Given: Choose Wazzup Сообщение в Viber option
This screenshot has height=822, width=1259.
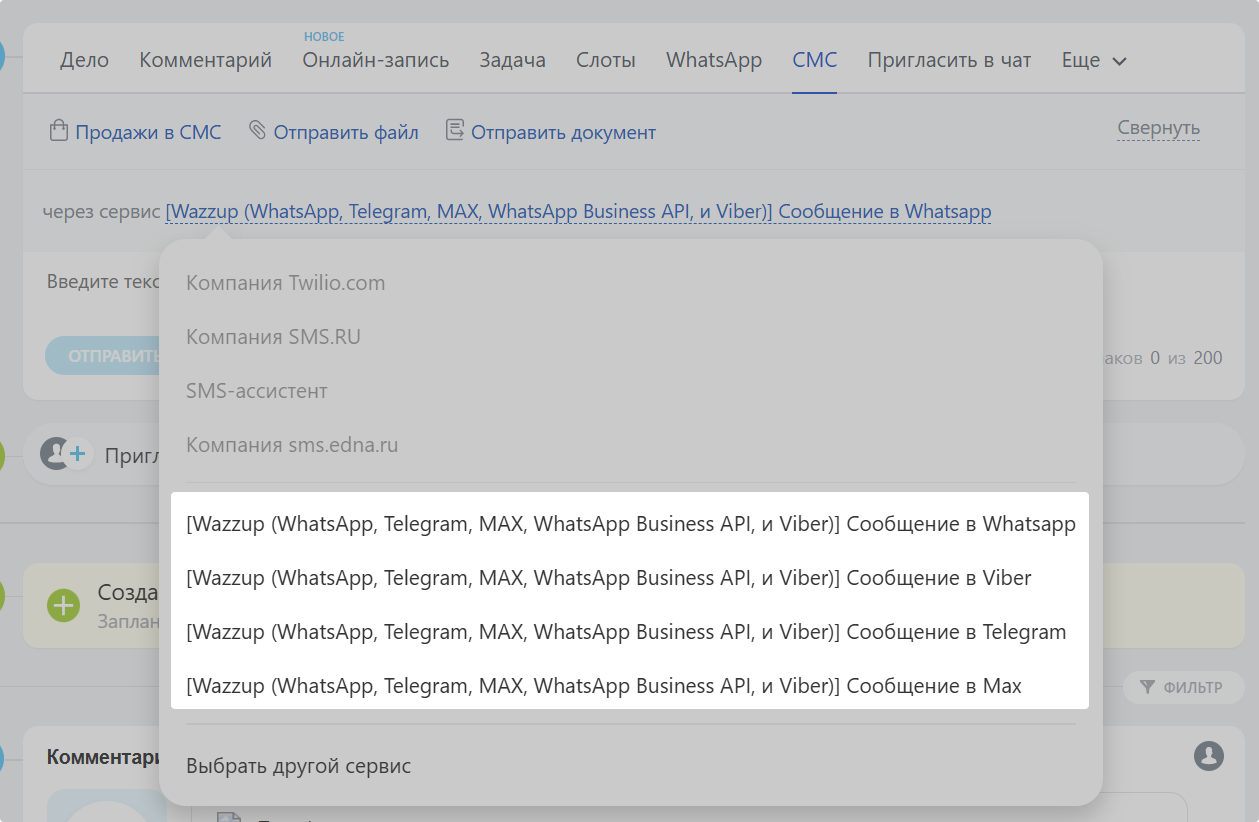Looking at the screenshot, I should pos(608,578).
